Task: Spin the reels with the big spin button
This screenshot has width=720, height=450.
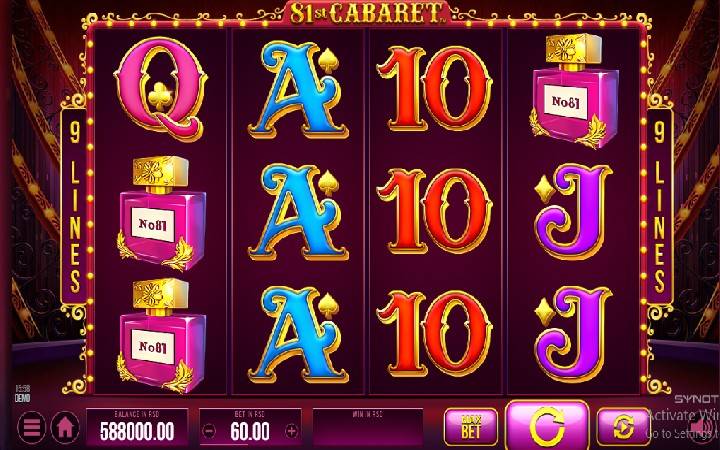Action: (547, 425)
